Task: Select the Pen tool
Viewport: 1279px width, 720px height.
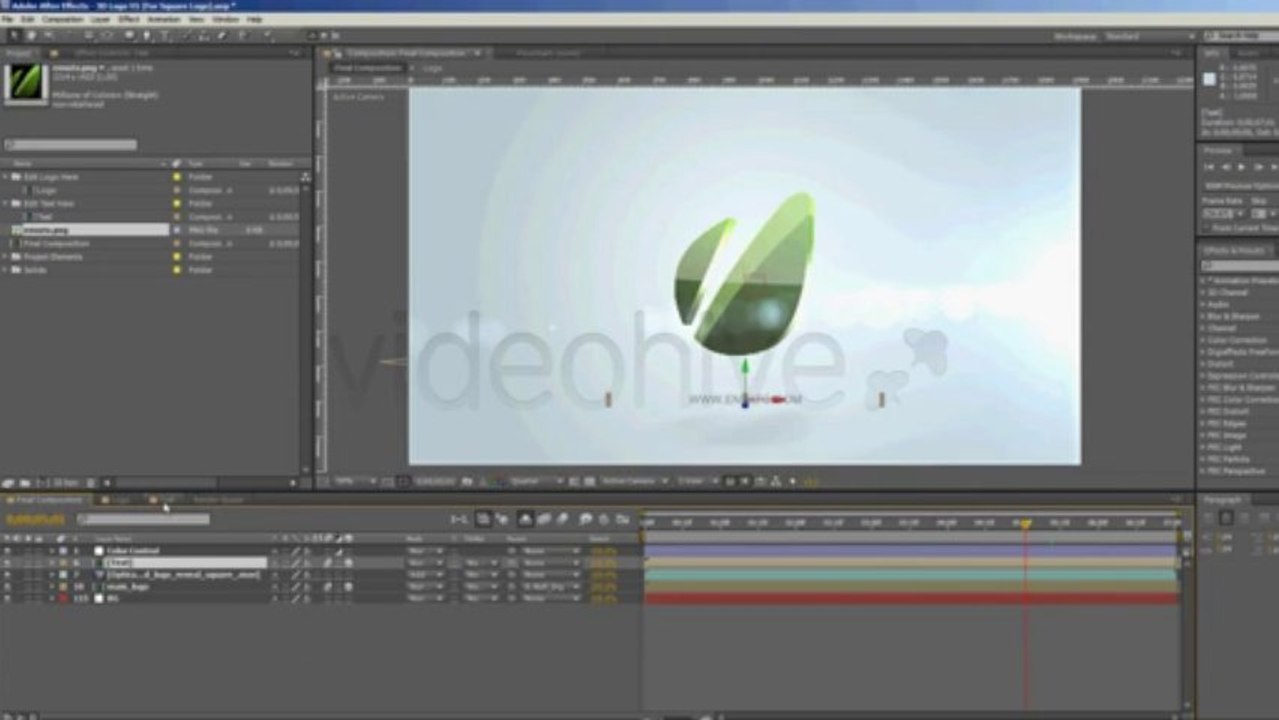Action: pos(147,35)
